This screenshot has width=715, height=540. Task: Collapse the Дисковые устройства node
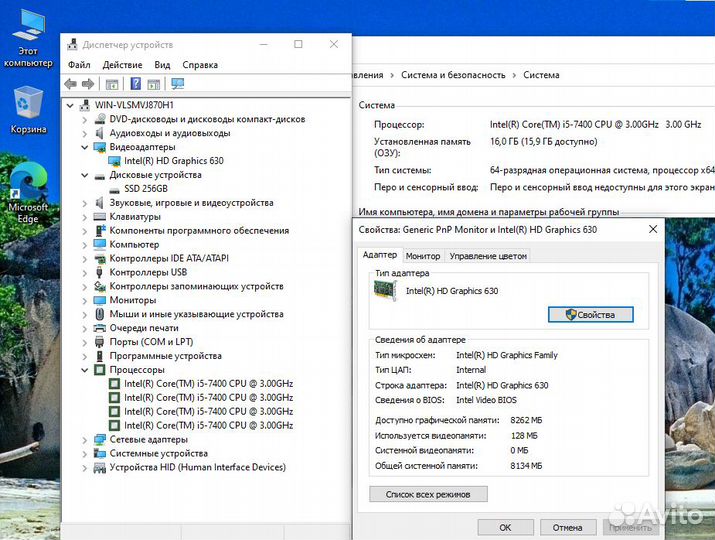coord(84,175)
